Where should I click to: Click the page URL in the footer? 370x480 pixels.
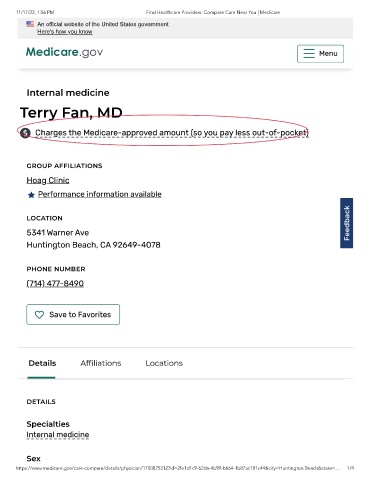coord(178,468)
